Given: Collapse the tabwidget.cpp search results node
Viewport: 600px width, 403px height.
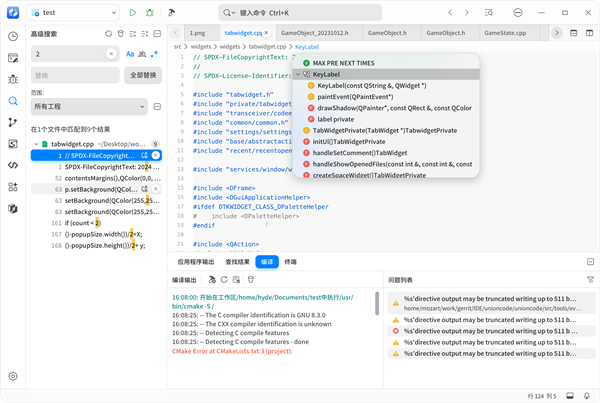Looking at the screenshot, I should point(36,144).
